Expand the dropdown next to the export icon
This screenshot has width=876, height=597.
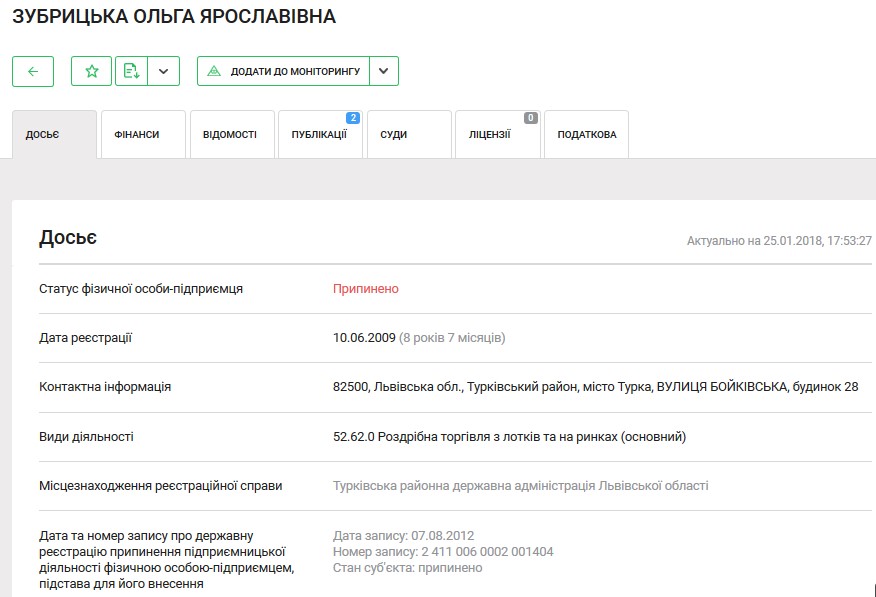(164, 71)
